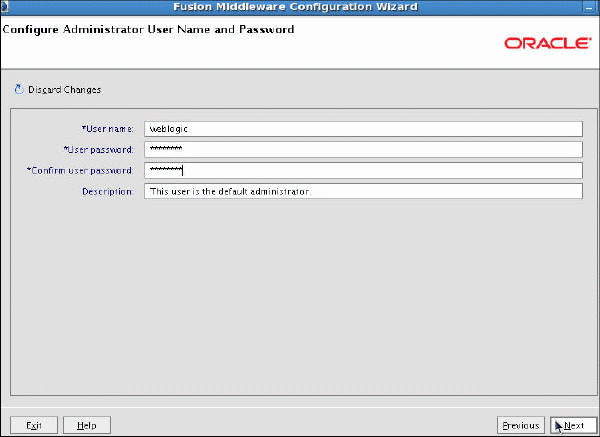Click the Configure Administrator User Name heading
This screenshot has width=600, height=437.
150,30
